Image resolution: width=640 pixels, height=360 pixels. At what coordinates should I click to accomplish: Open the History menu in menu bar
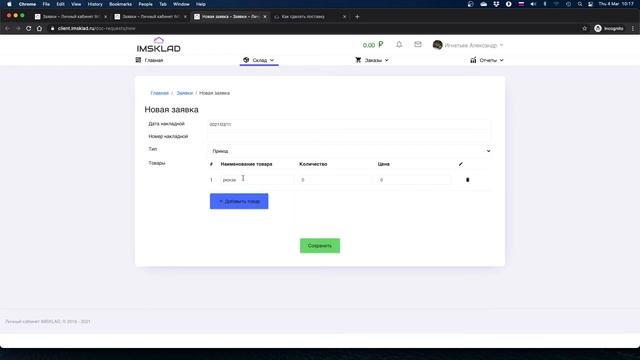coord(95,4)
